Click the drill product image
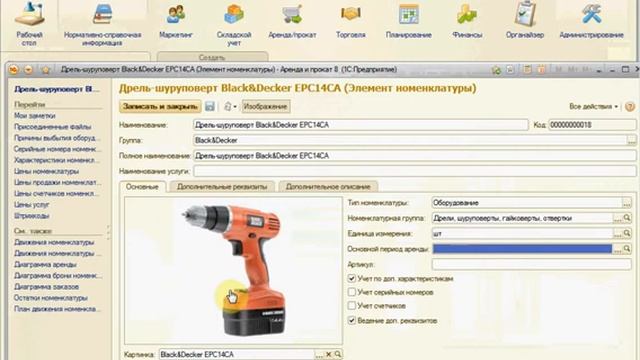 pyautogui.click(x=234, y=270)
